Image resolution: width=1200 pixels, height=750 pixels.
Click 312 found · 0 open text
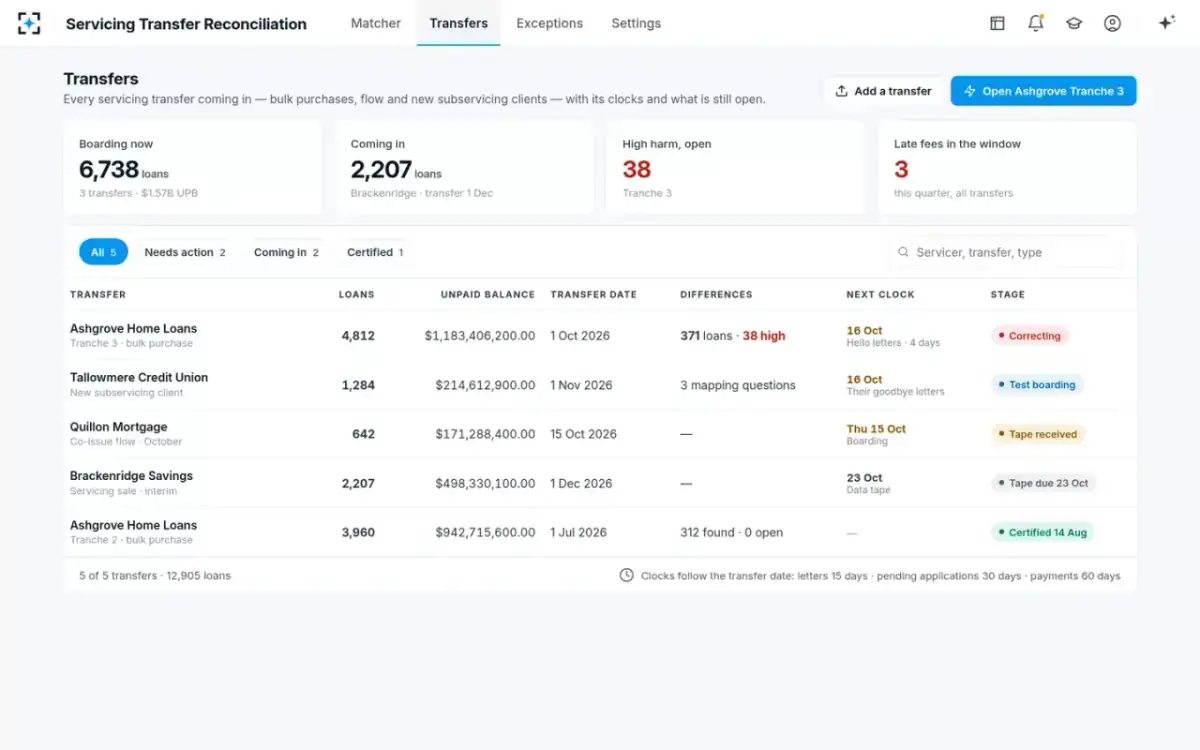(x=731, y=532)
